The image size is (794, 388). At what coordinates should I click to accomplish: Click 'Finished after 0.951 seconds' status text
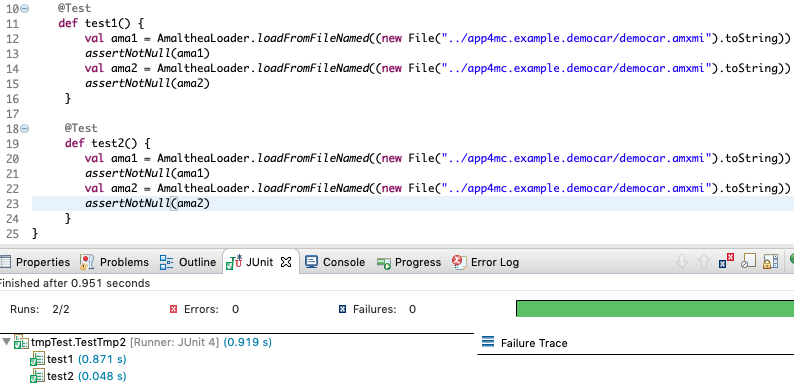pyautogui.click(x=74, y=283)
